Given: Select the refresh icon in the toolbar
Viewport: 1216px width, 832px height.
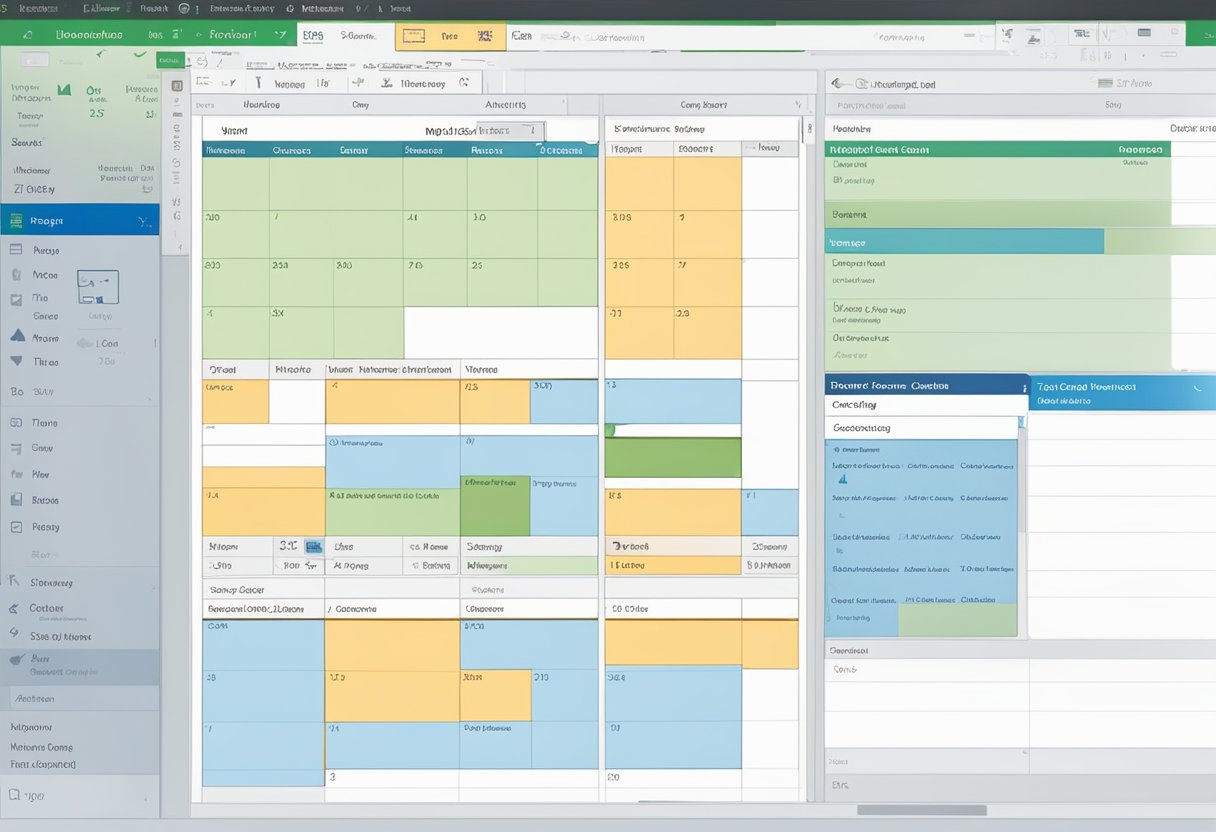Looking at the screenshot, I should point(463,83).
